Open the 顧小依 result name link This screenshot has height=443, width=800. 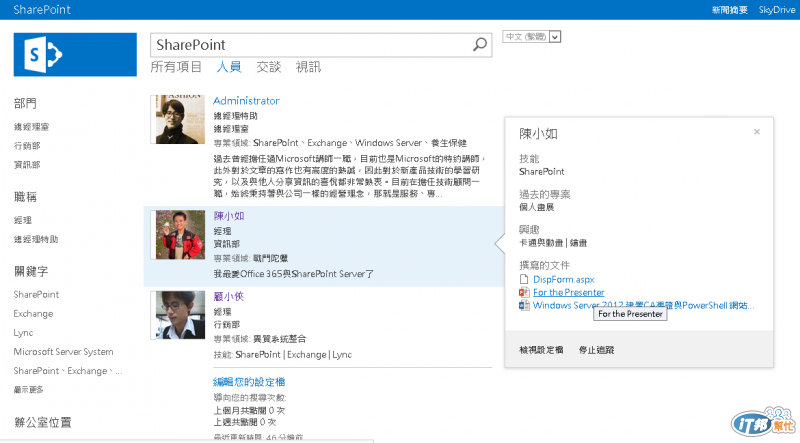229,296
